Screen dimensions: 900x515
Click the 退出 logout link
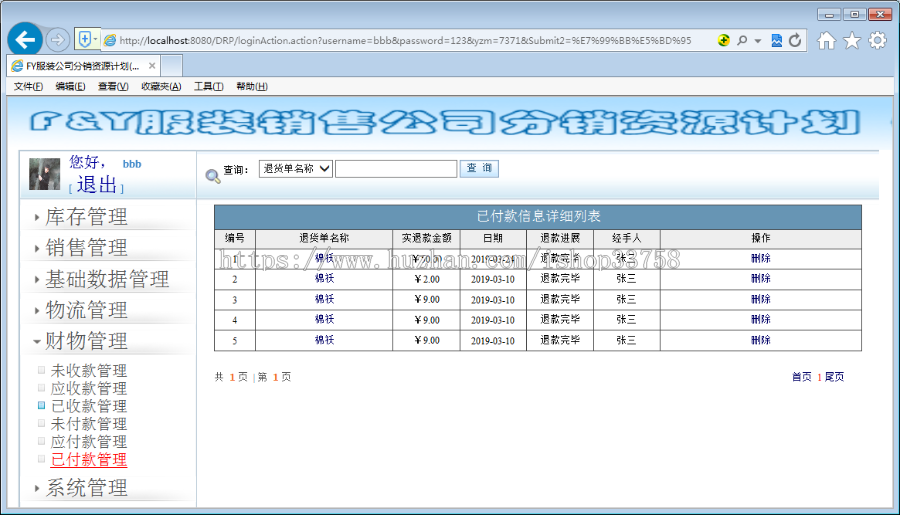click(96, 185)
